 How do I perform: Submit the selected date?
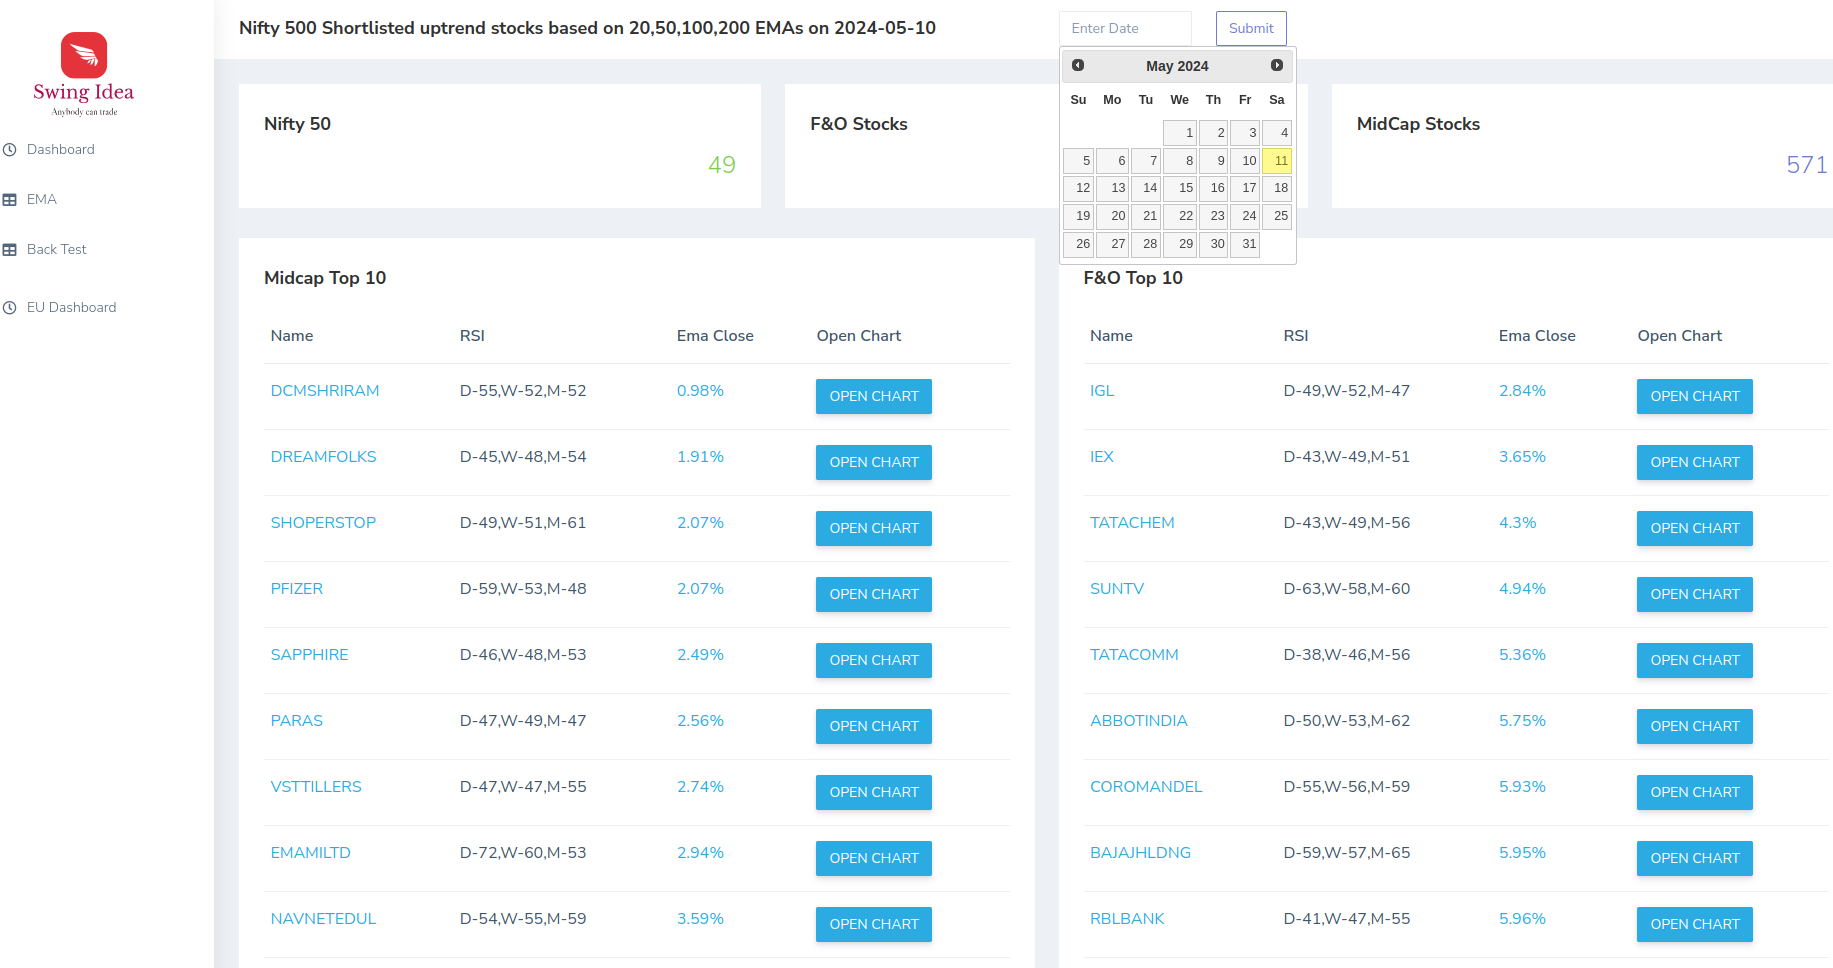click(x=1251, y=28)
